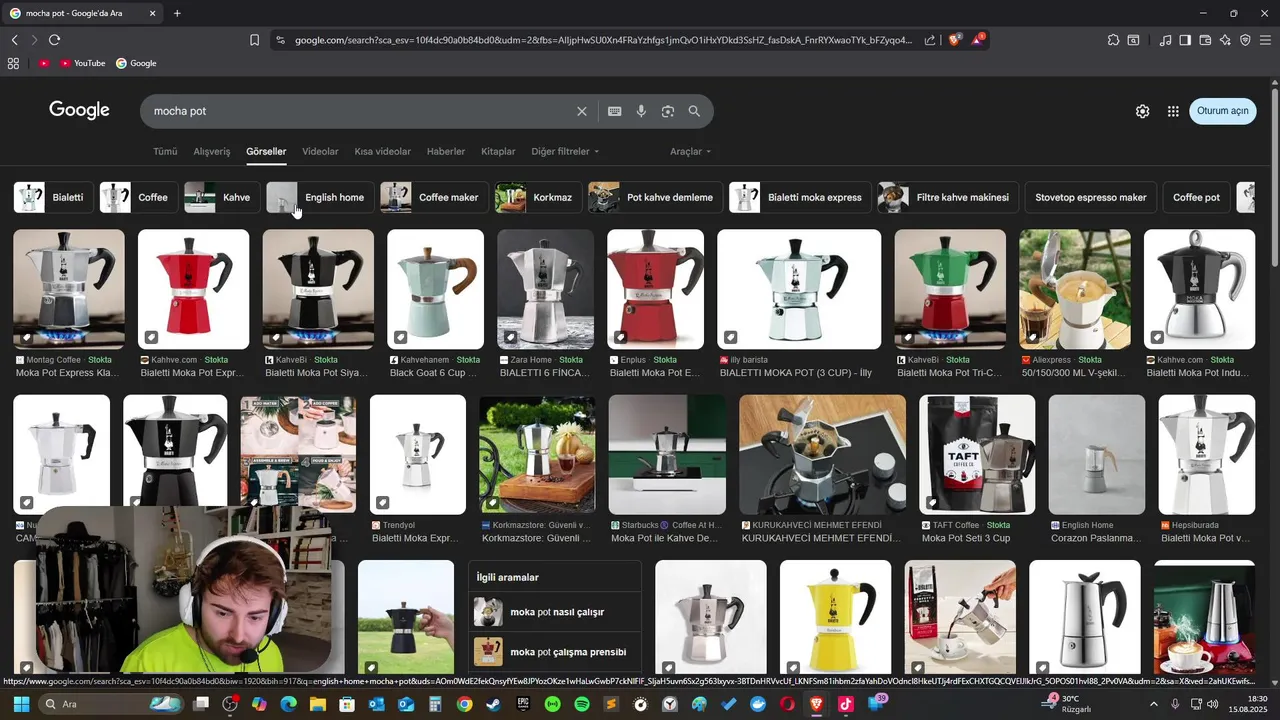
Task: Bookmark this page using the bookmark icon
Action: click(x=254, y=40)
